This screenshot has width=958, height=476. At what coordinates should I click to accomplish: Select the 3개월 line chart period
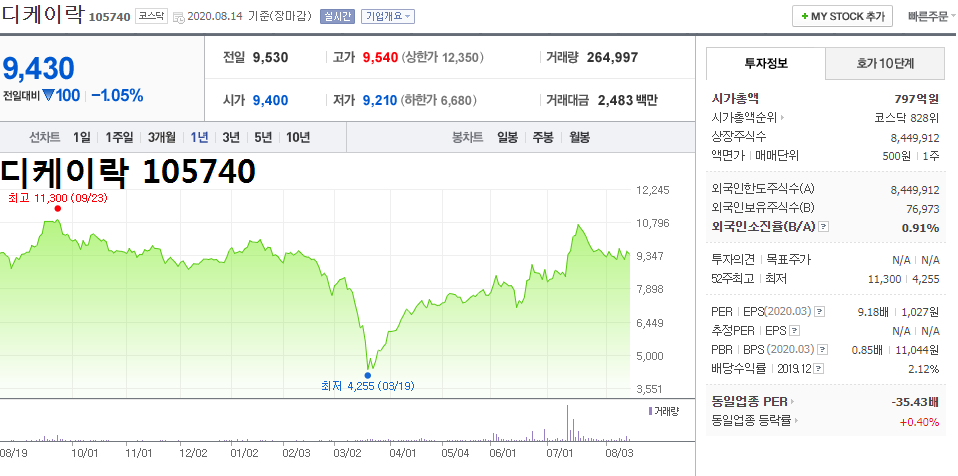(162, 137)
